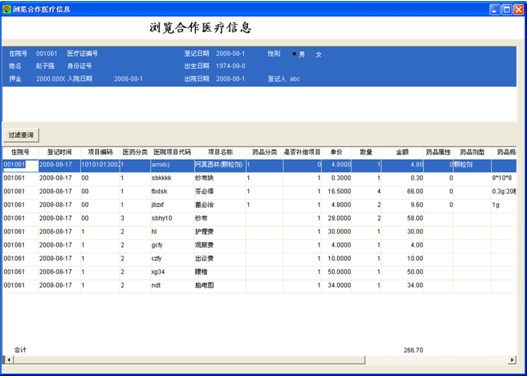
Task: Click the 住院号 column header
Action: tap(21, 152)
